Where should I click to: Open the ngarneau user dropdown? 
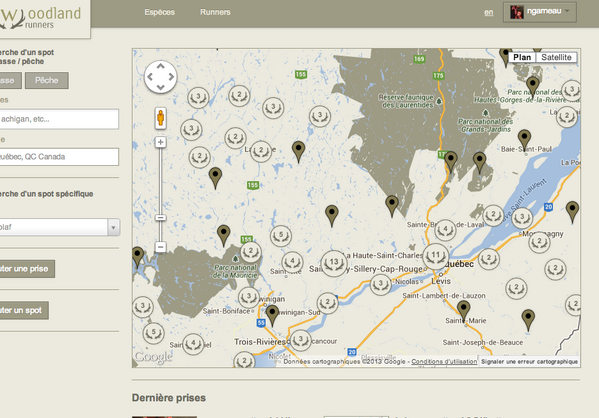click(x=539, y=12)
